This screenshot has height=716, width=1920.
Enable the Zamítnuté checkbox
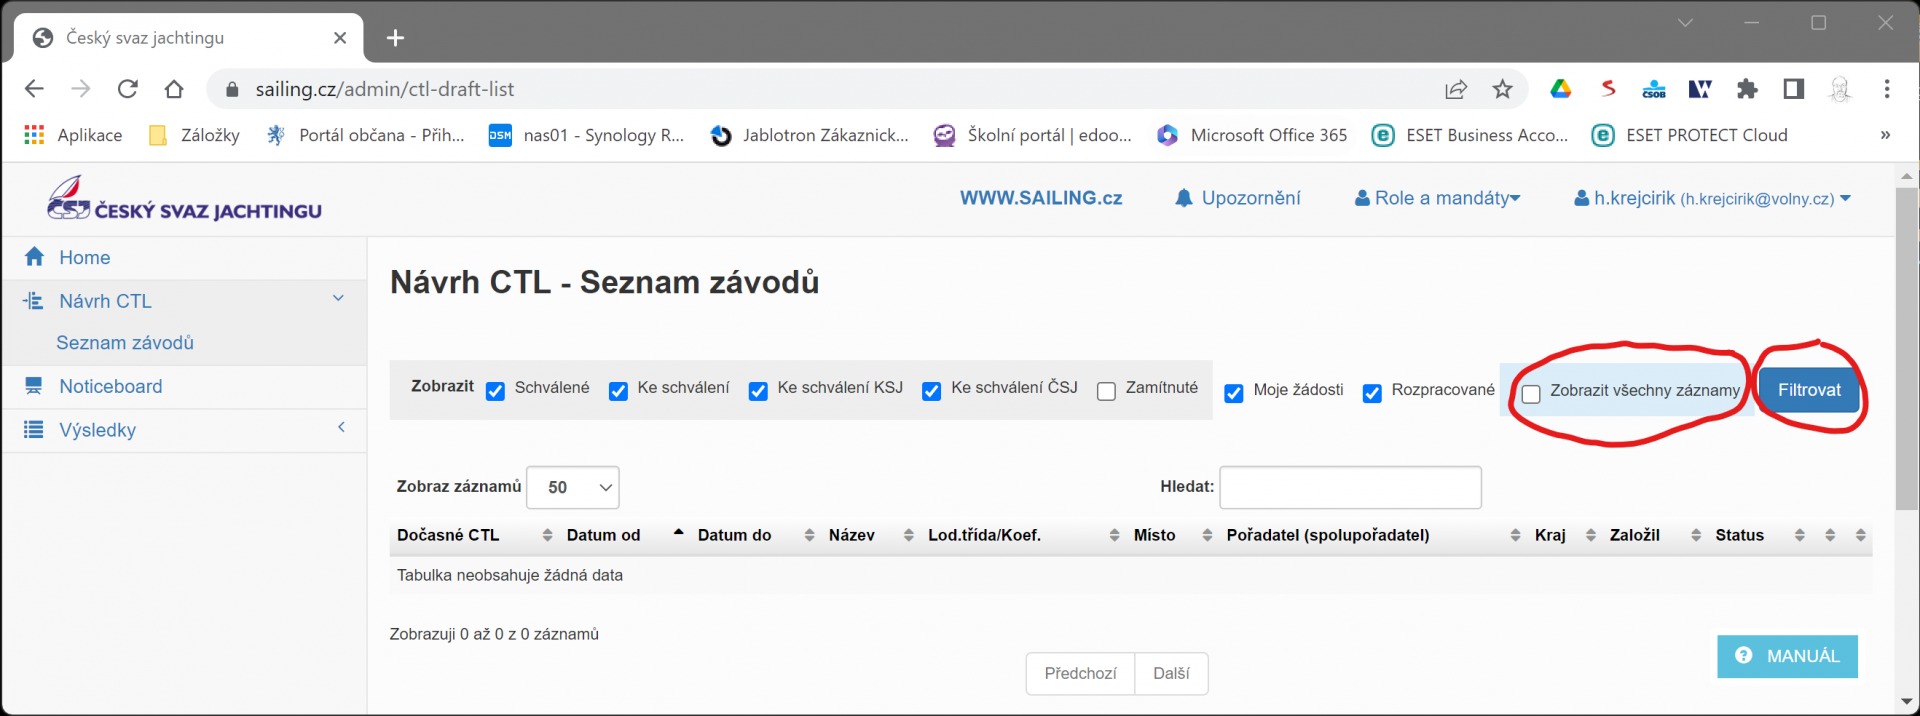click(1106, 391)
